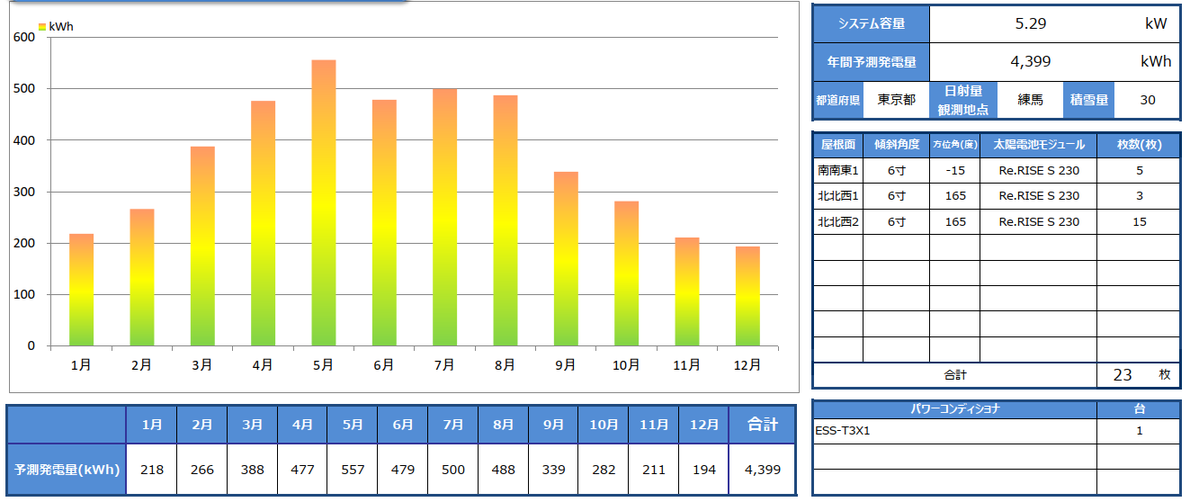
Task: Select the 477 value under 4月
Action: [302, 469]
